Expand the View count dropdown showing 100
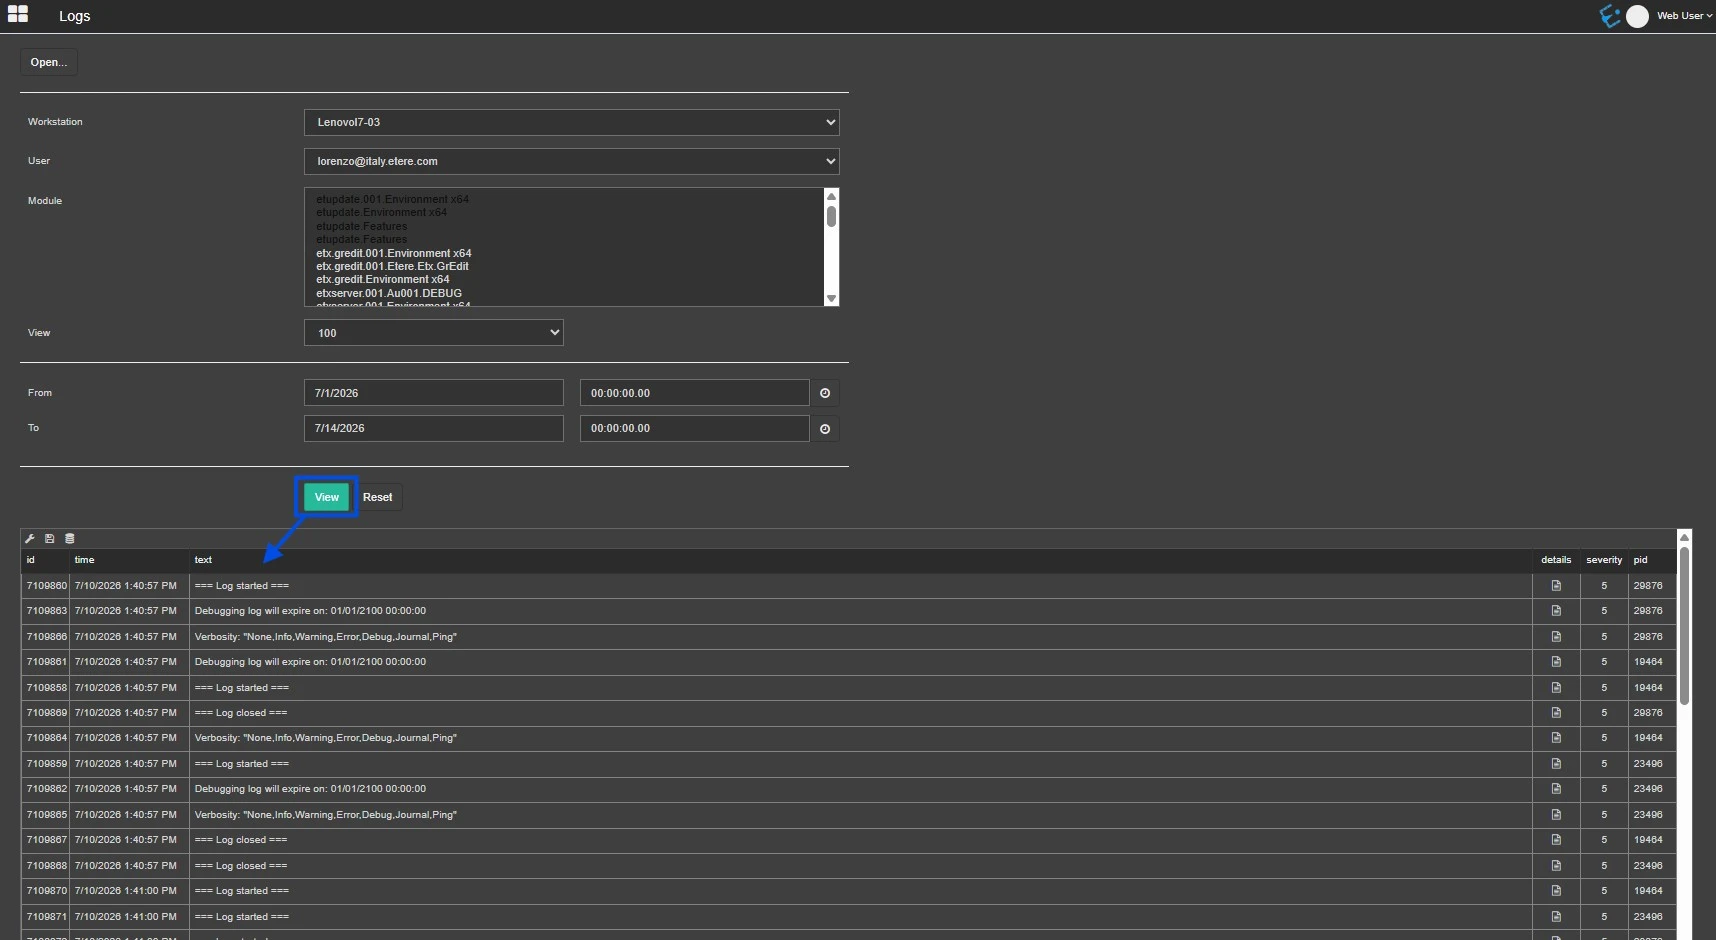 pyautogui.click(x=433, y=333)
